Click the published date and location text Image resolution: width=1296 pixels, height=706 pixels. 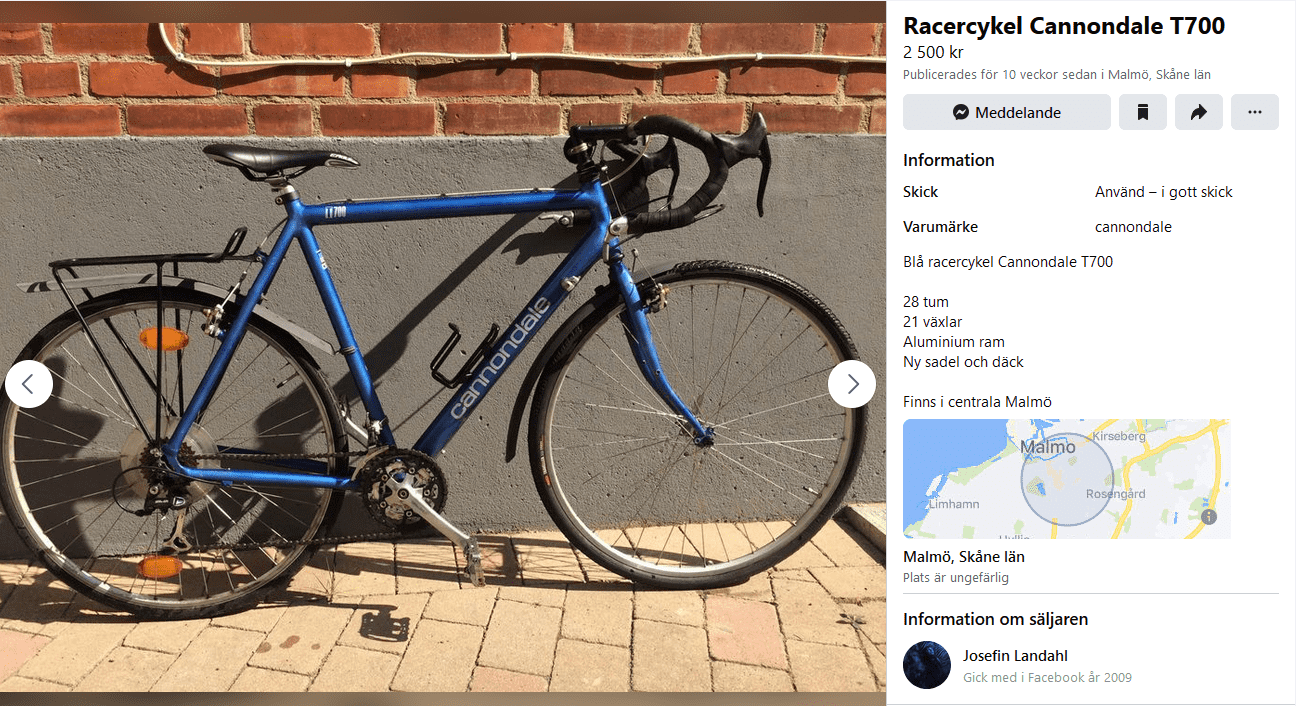point(1057,75)
